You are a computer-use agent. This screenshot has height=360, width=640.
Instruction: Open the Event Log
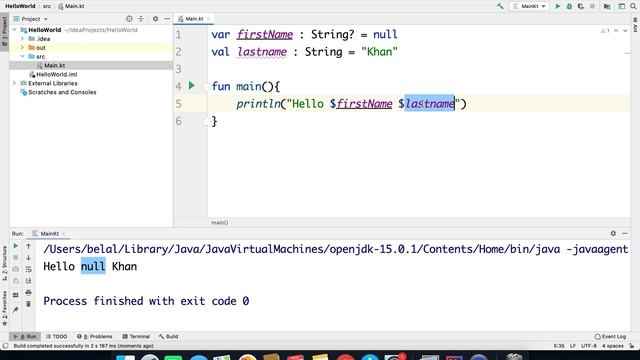(x=610, y=336)
